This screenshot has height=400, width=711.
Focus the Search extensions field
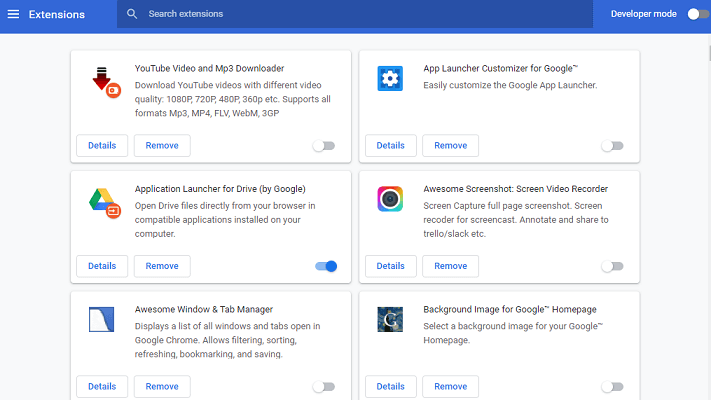355,14
